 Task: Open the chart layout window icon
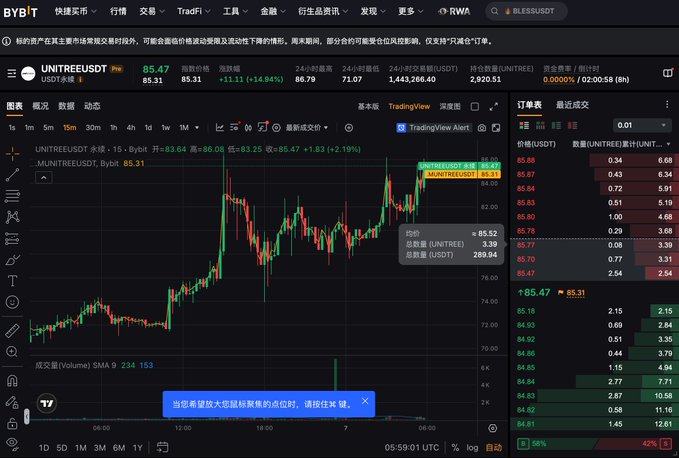[496, 128]
